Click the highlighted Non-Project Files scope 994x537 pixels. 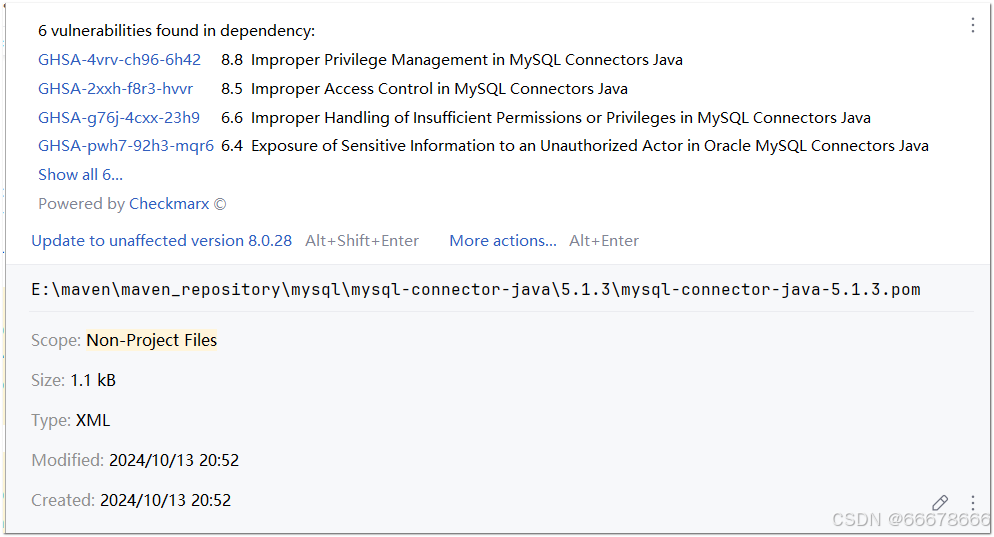tap(151, 341)
